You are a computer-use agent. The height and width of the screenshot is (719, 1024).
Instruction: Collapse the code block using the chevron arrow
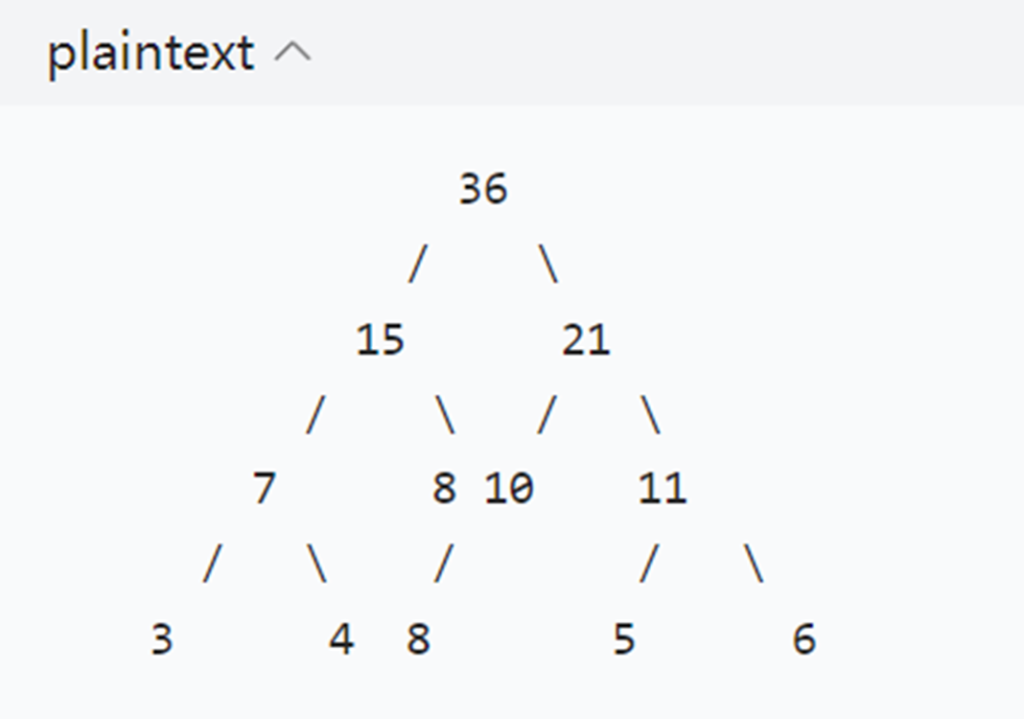point(293,52)
